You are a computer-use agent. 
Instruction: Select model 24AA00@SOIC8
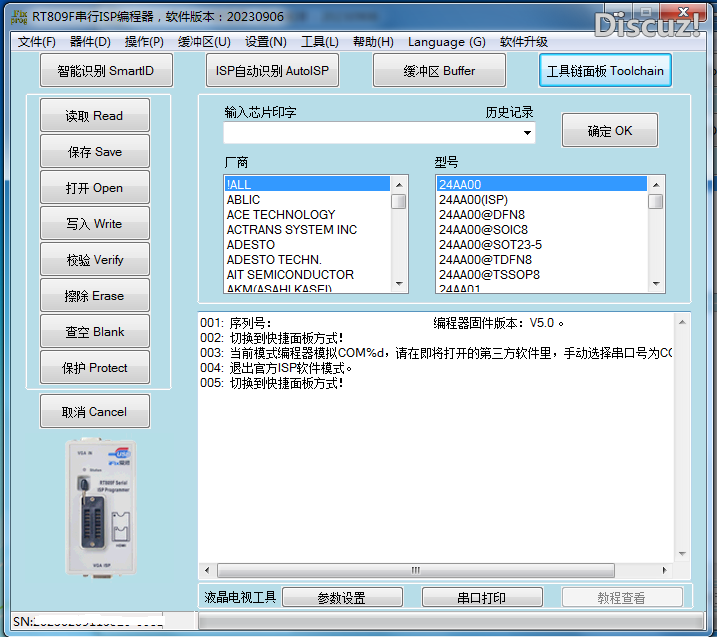541,230
